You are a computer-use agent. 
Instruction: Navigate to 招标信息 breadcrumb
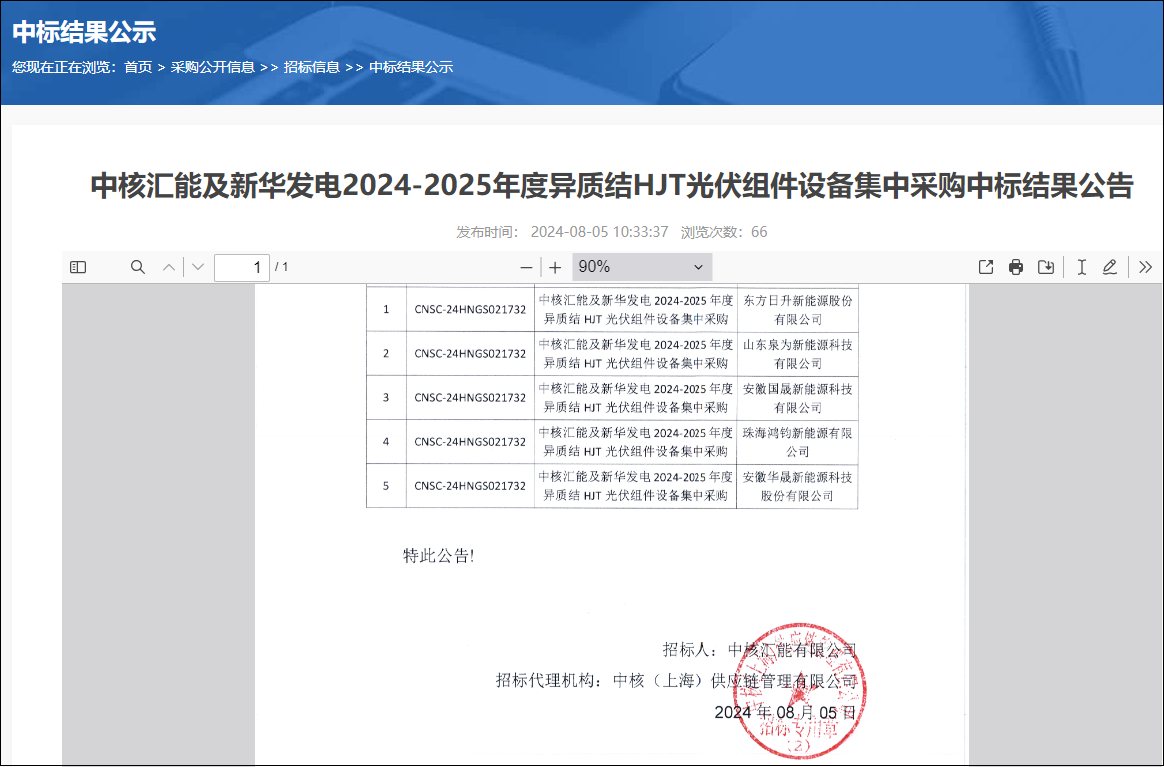coord(312,67)
